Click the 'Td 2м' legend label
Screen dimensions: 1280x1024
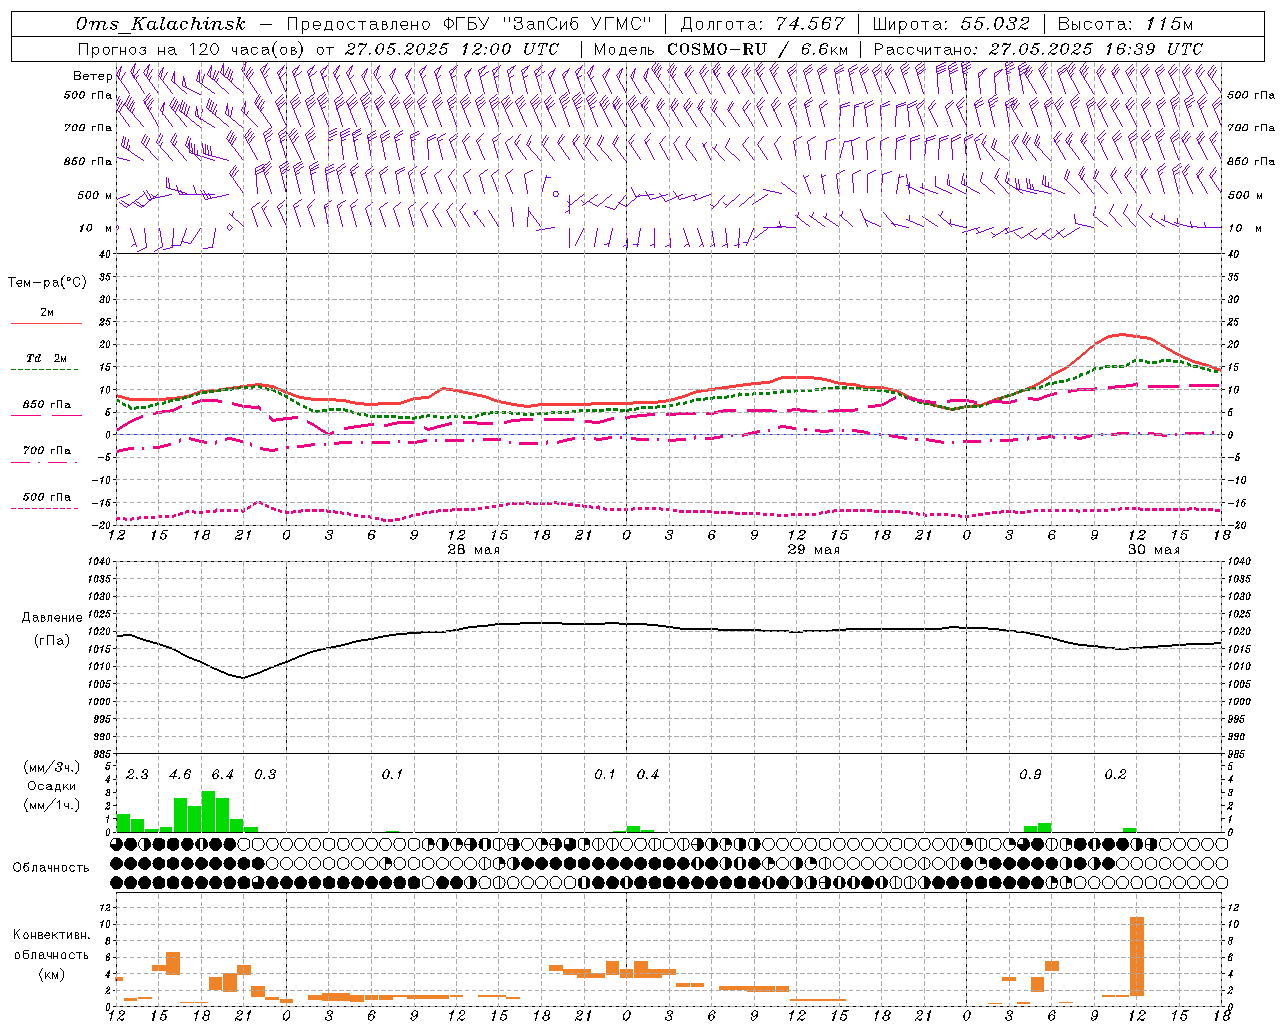[46, 358]
